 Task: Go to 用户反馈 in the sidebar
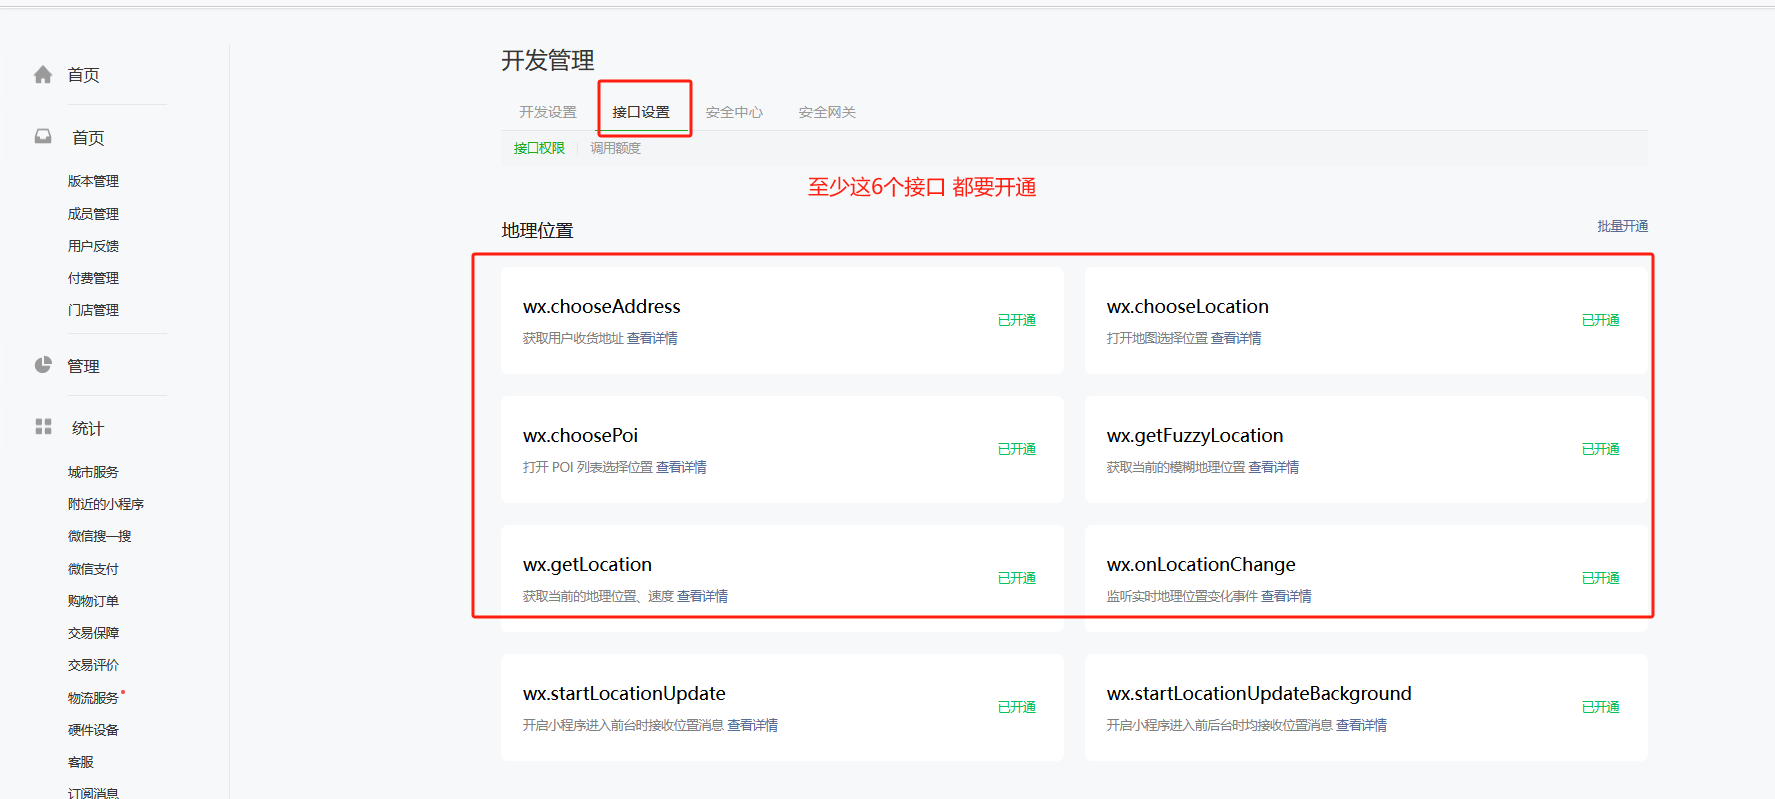coord(93,246)
